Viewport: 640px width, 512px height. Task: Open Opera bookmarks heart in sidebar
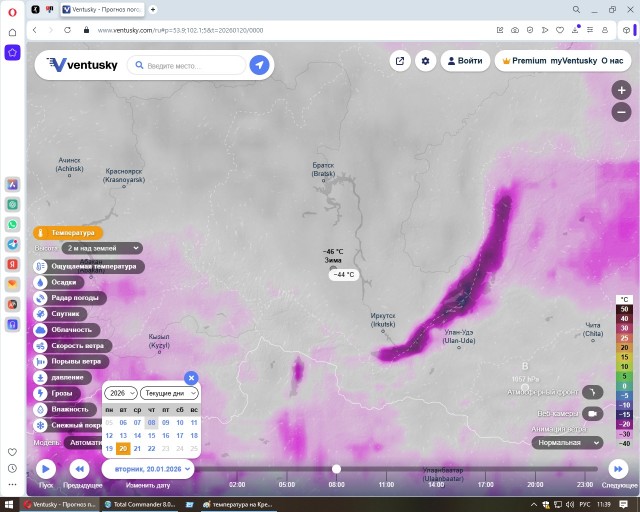tap(12, 452)
